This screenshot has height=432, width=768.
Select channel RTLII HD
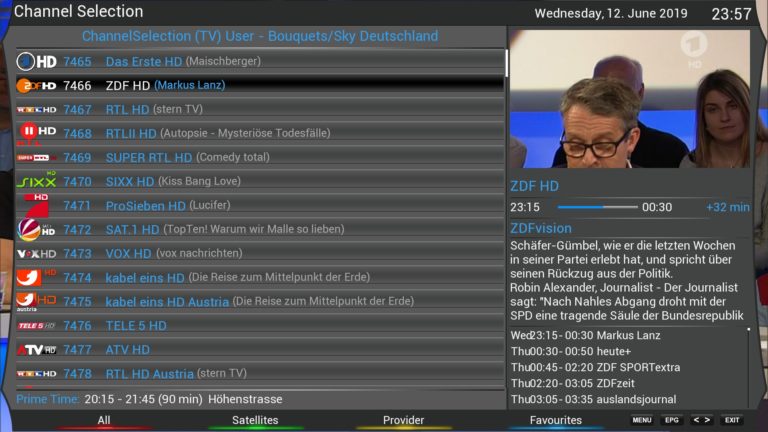coord(260,133)
